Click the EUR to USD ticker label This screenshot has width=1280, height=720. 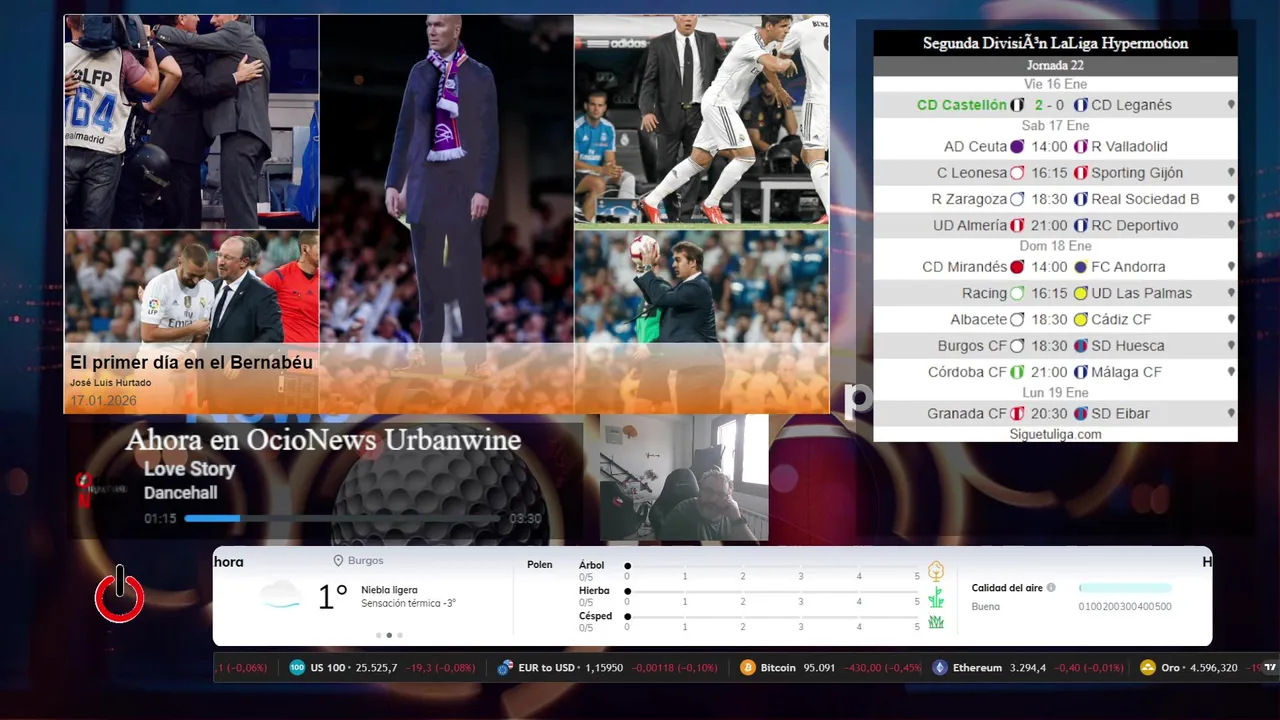(547, 668)
